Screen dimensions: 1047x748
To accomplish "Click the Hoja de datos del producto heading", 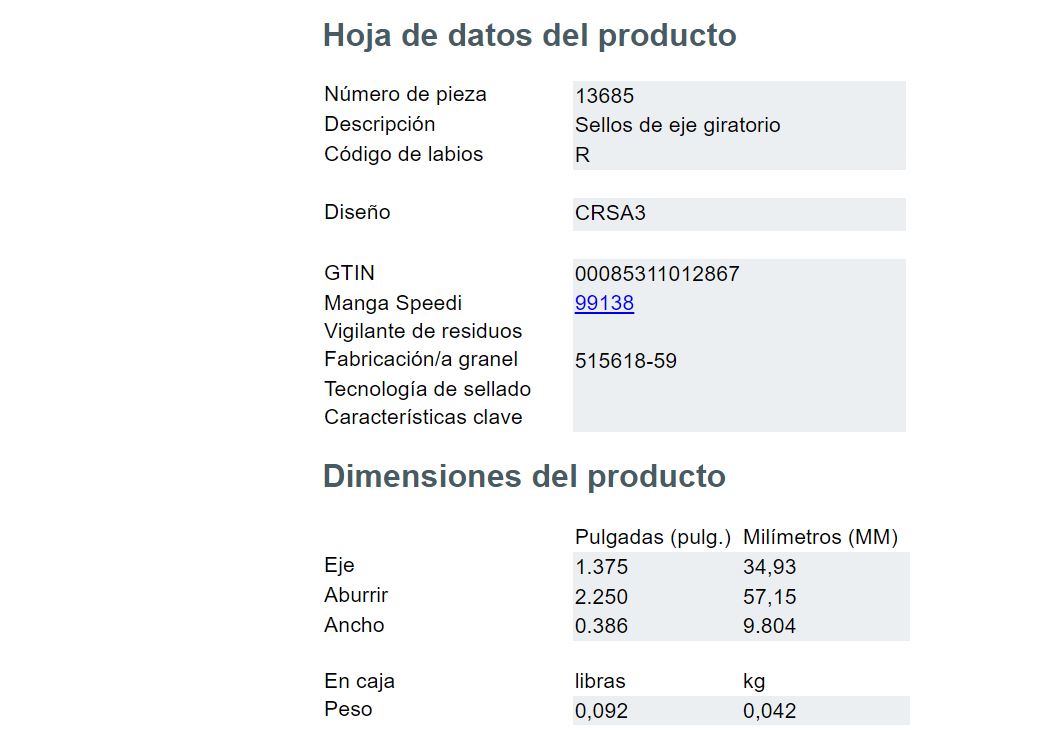I will (x=530, y=35).
